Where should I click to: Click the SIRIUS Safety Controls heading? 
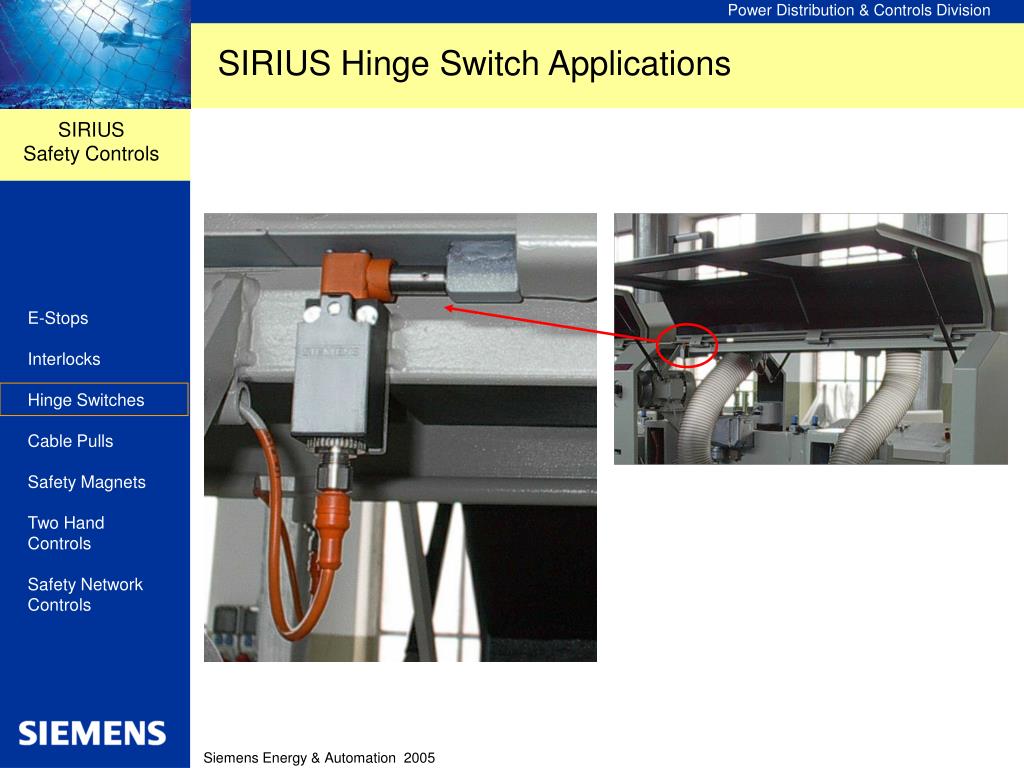(x=91, y=142)
